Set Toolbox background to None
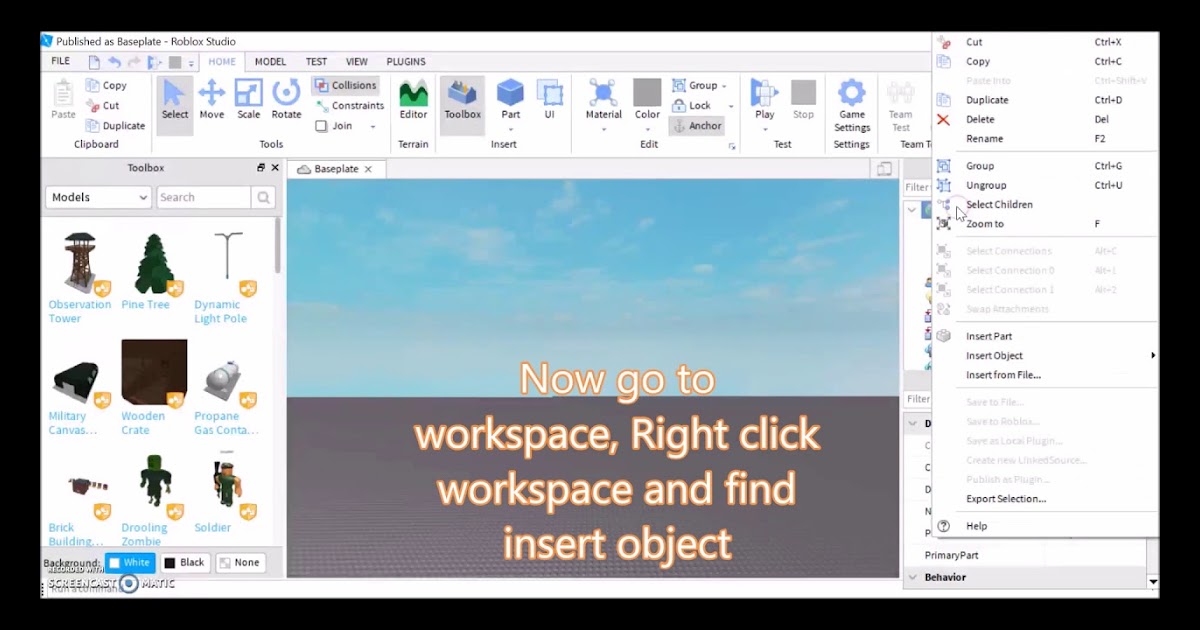1200x630 pixels. 240,563
